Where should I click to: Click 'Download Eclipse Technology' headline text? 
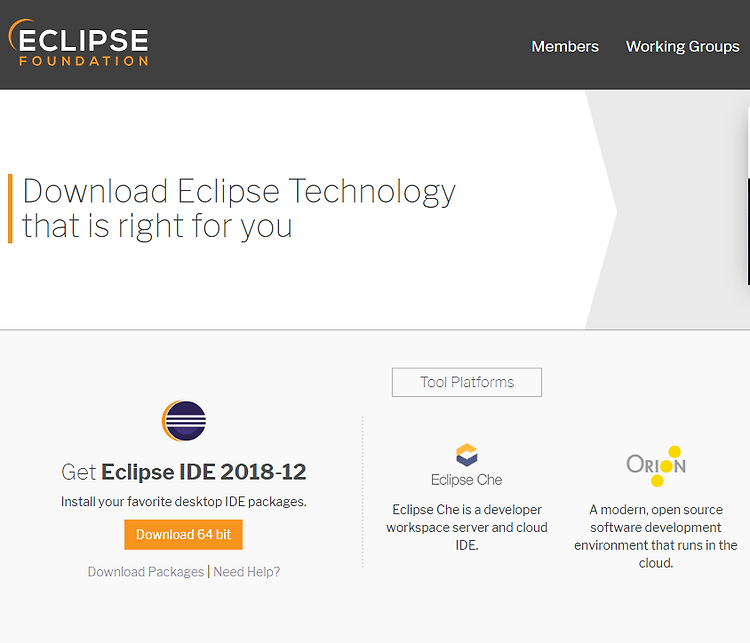pos(239,191)
